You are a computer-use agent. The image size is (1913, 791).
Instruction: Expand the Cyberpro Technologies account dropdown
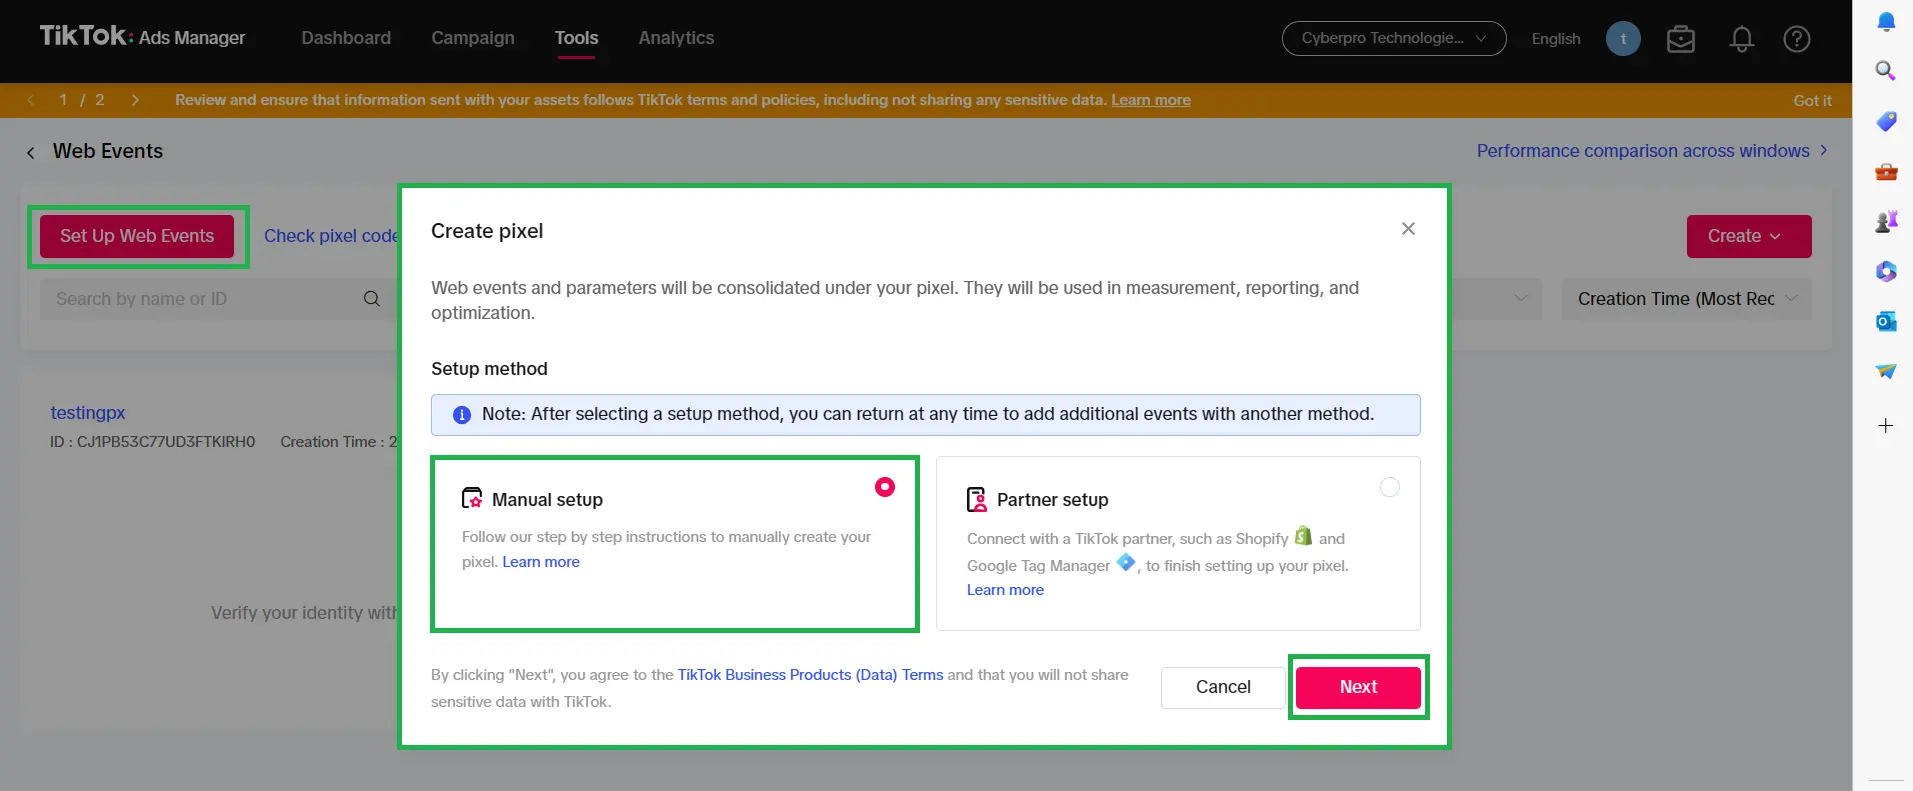click(1394, 38)
